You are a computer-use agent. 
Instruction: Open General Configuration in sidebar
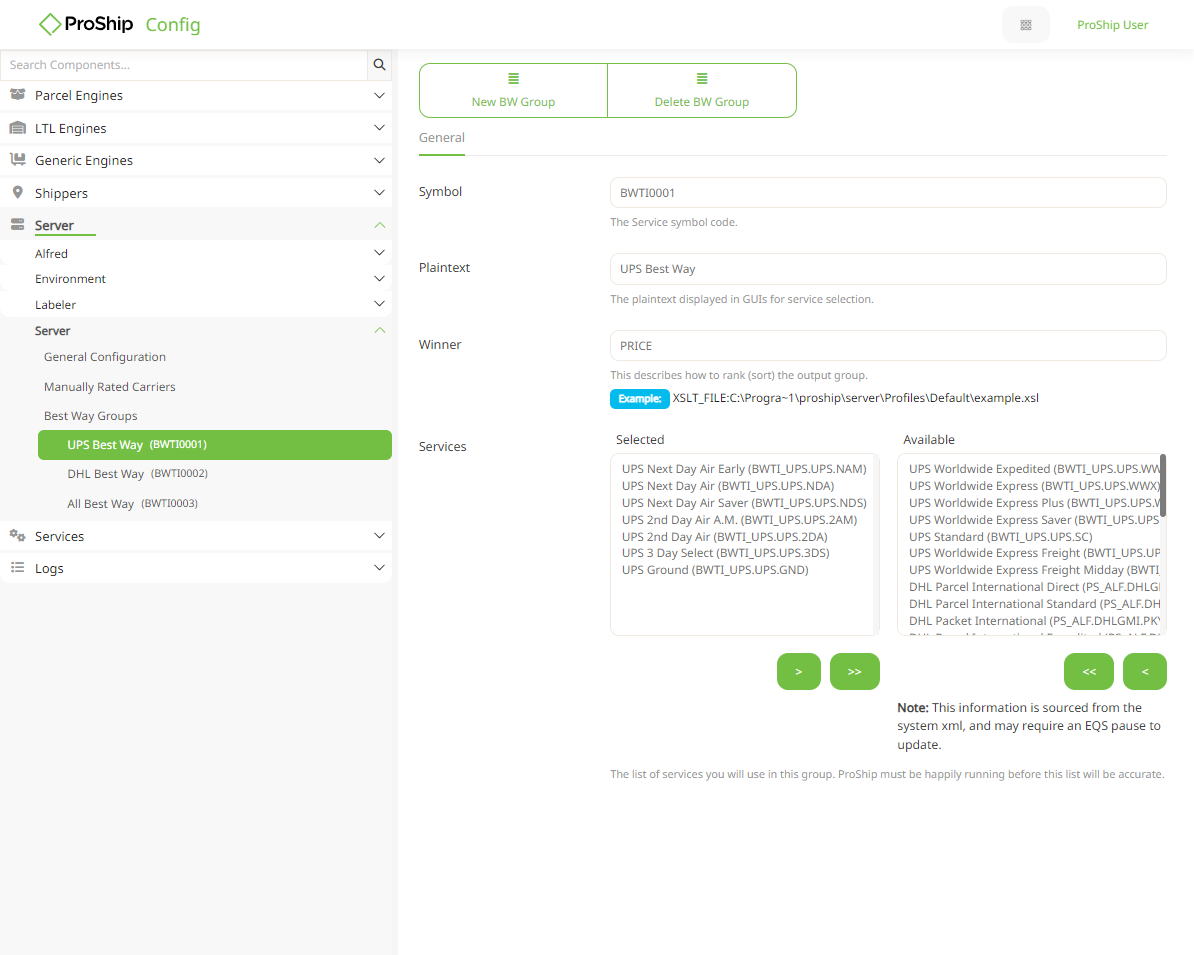(x=105, y=356)
